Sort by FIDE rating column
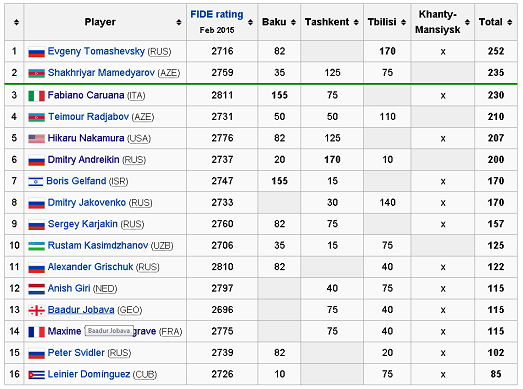 pos(250,22)
